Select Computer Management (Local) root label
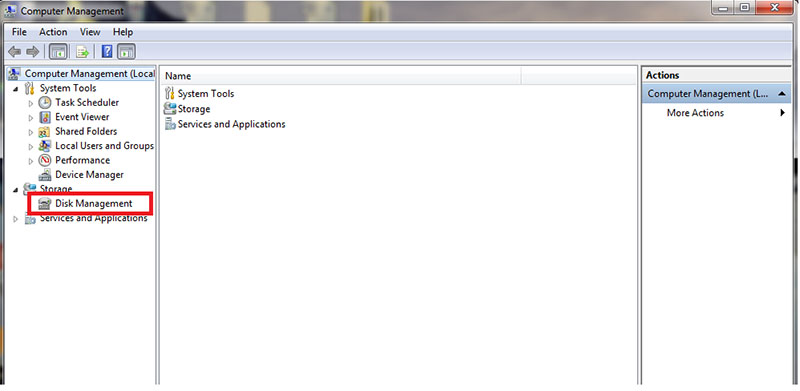The width and height of the screenshot is (800, 391). pos(90,74)
